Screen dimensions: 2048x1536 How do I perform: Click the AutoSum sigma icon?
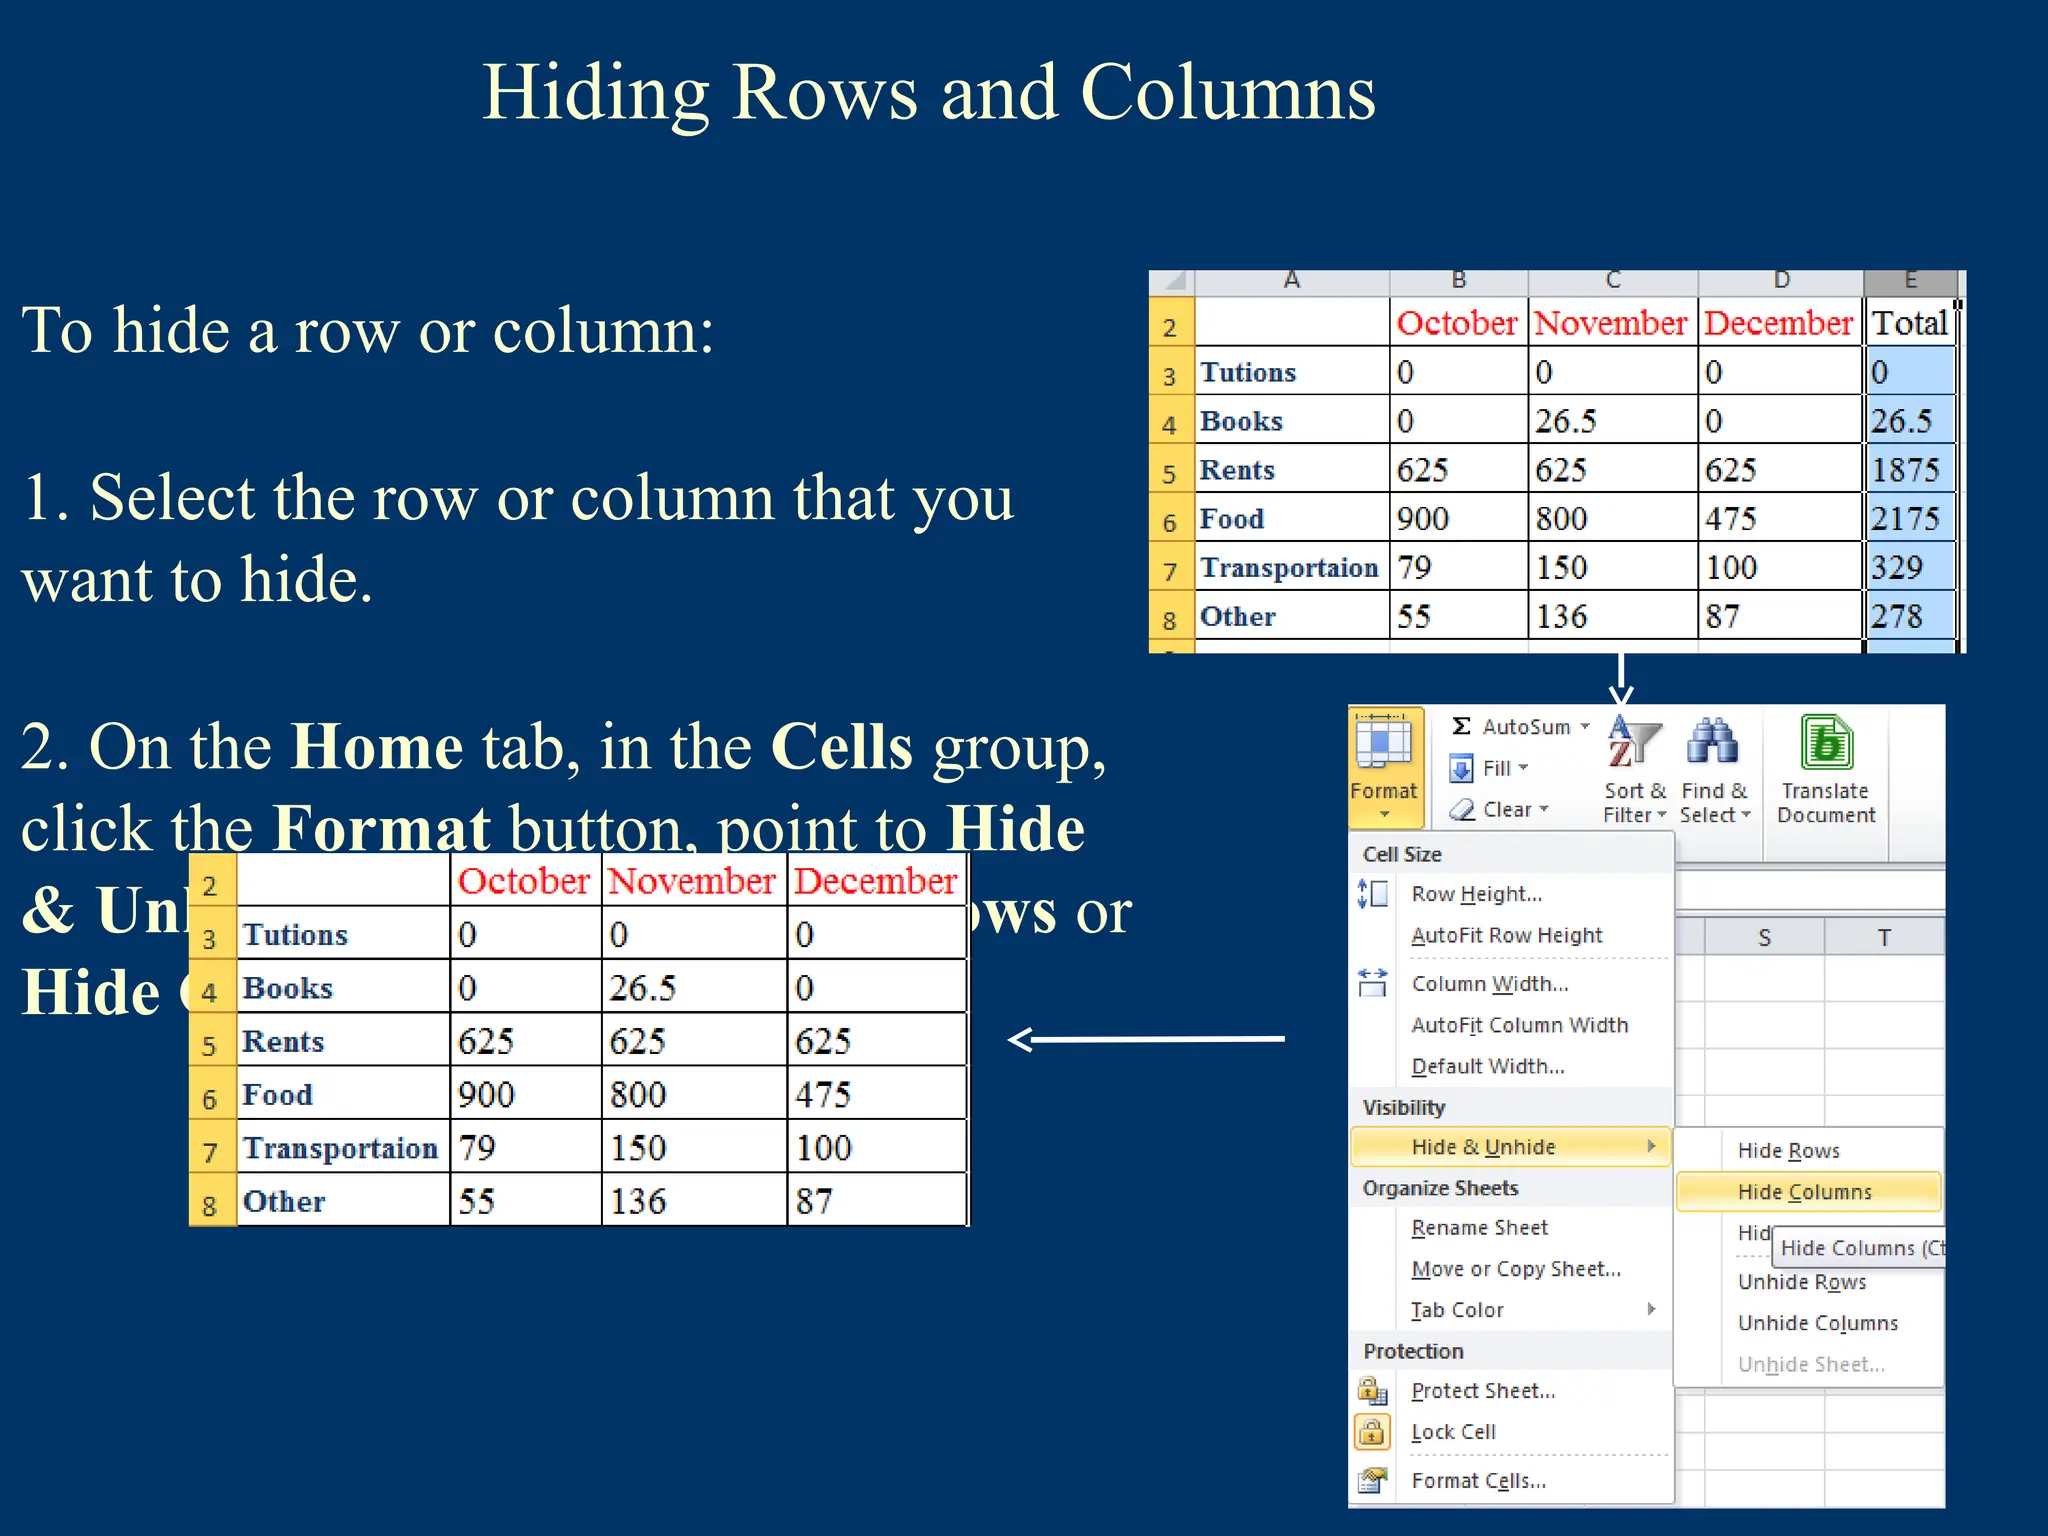[x=1461, y=727]
